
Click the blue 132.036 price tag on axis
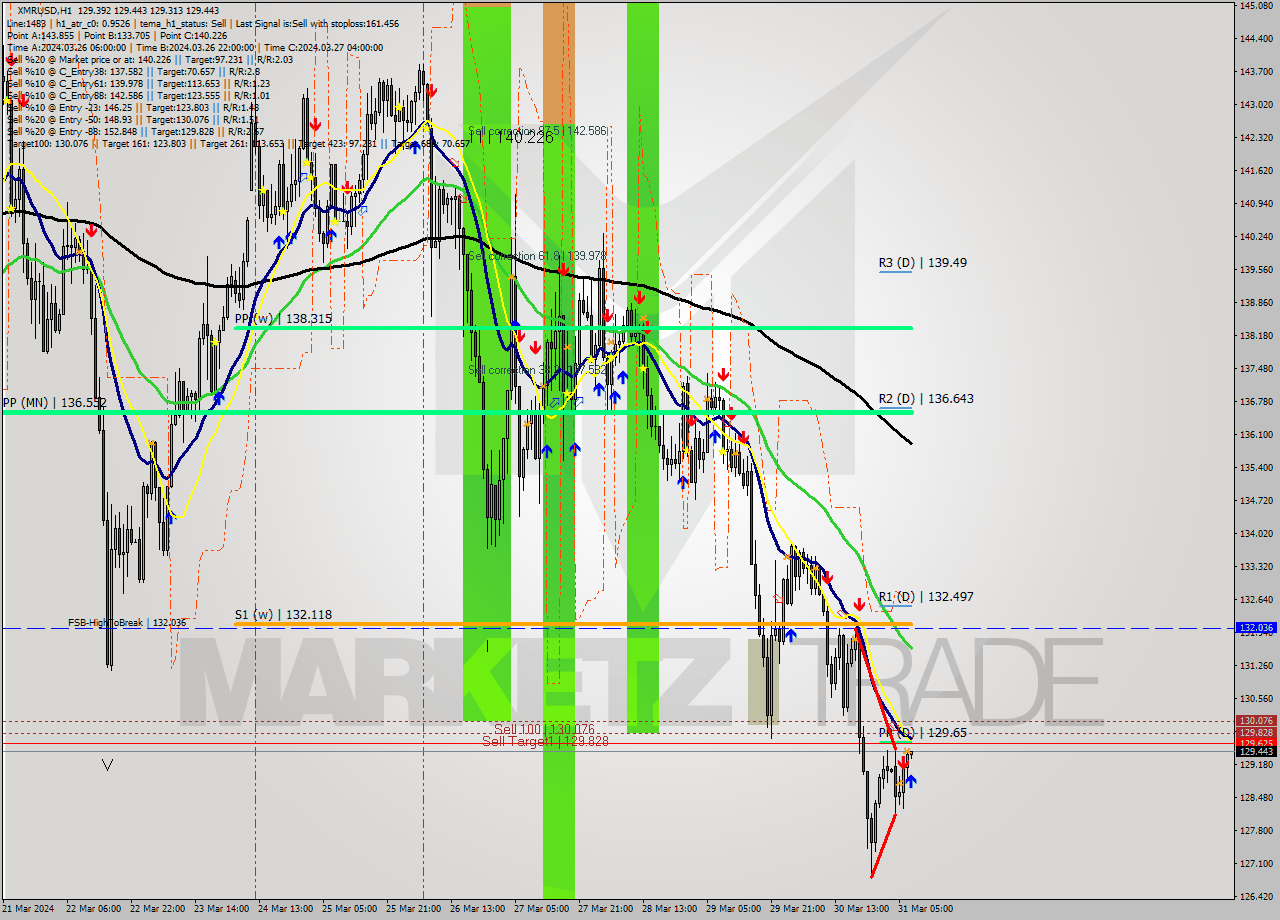point(1256,628)
